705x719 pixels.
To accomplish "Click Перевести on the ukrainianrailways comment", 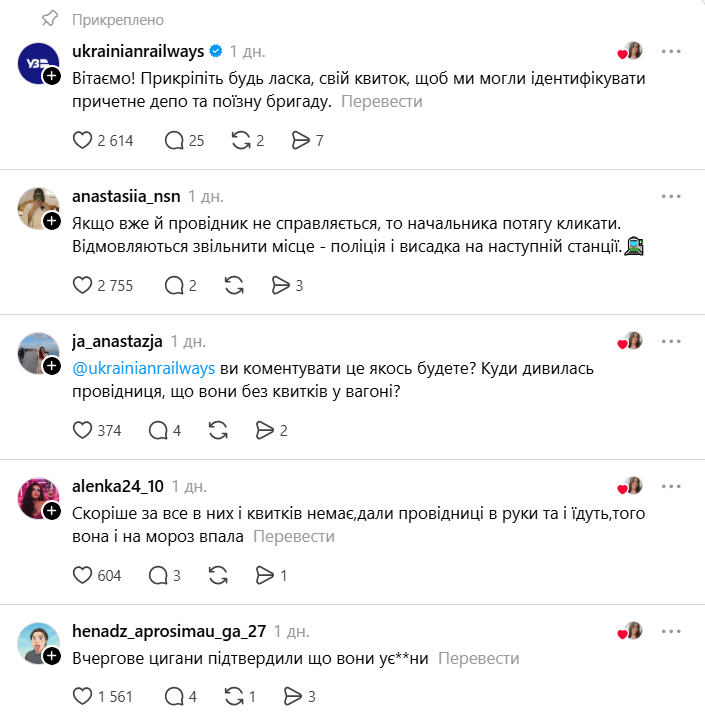I will pyautogui.click(x=382, y=102).
